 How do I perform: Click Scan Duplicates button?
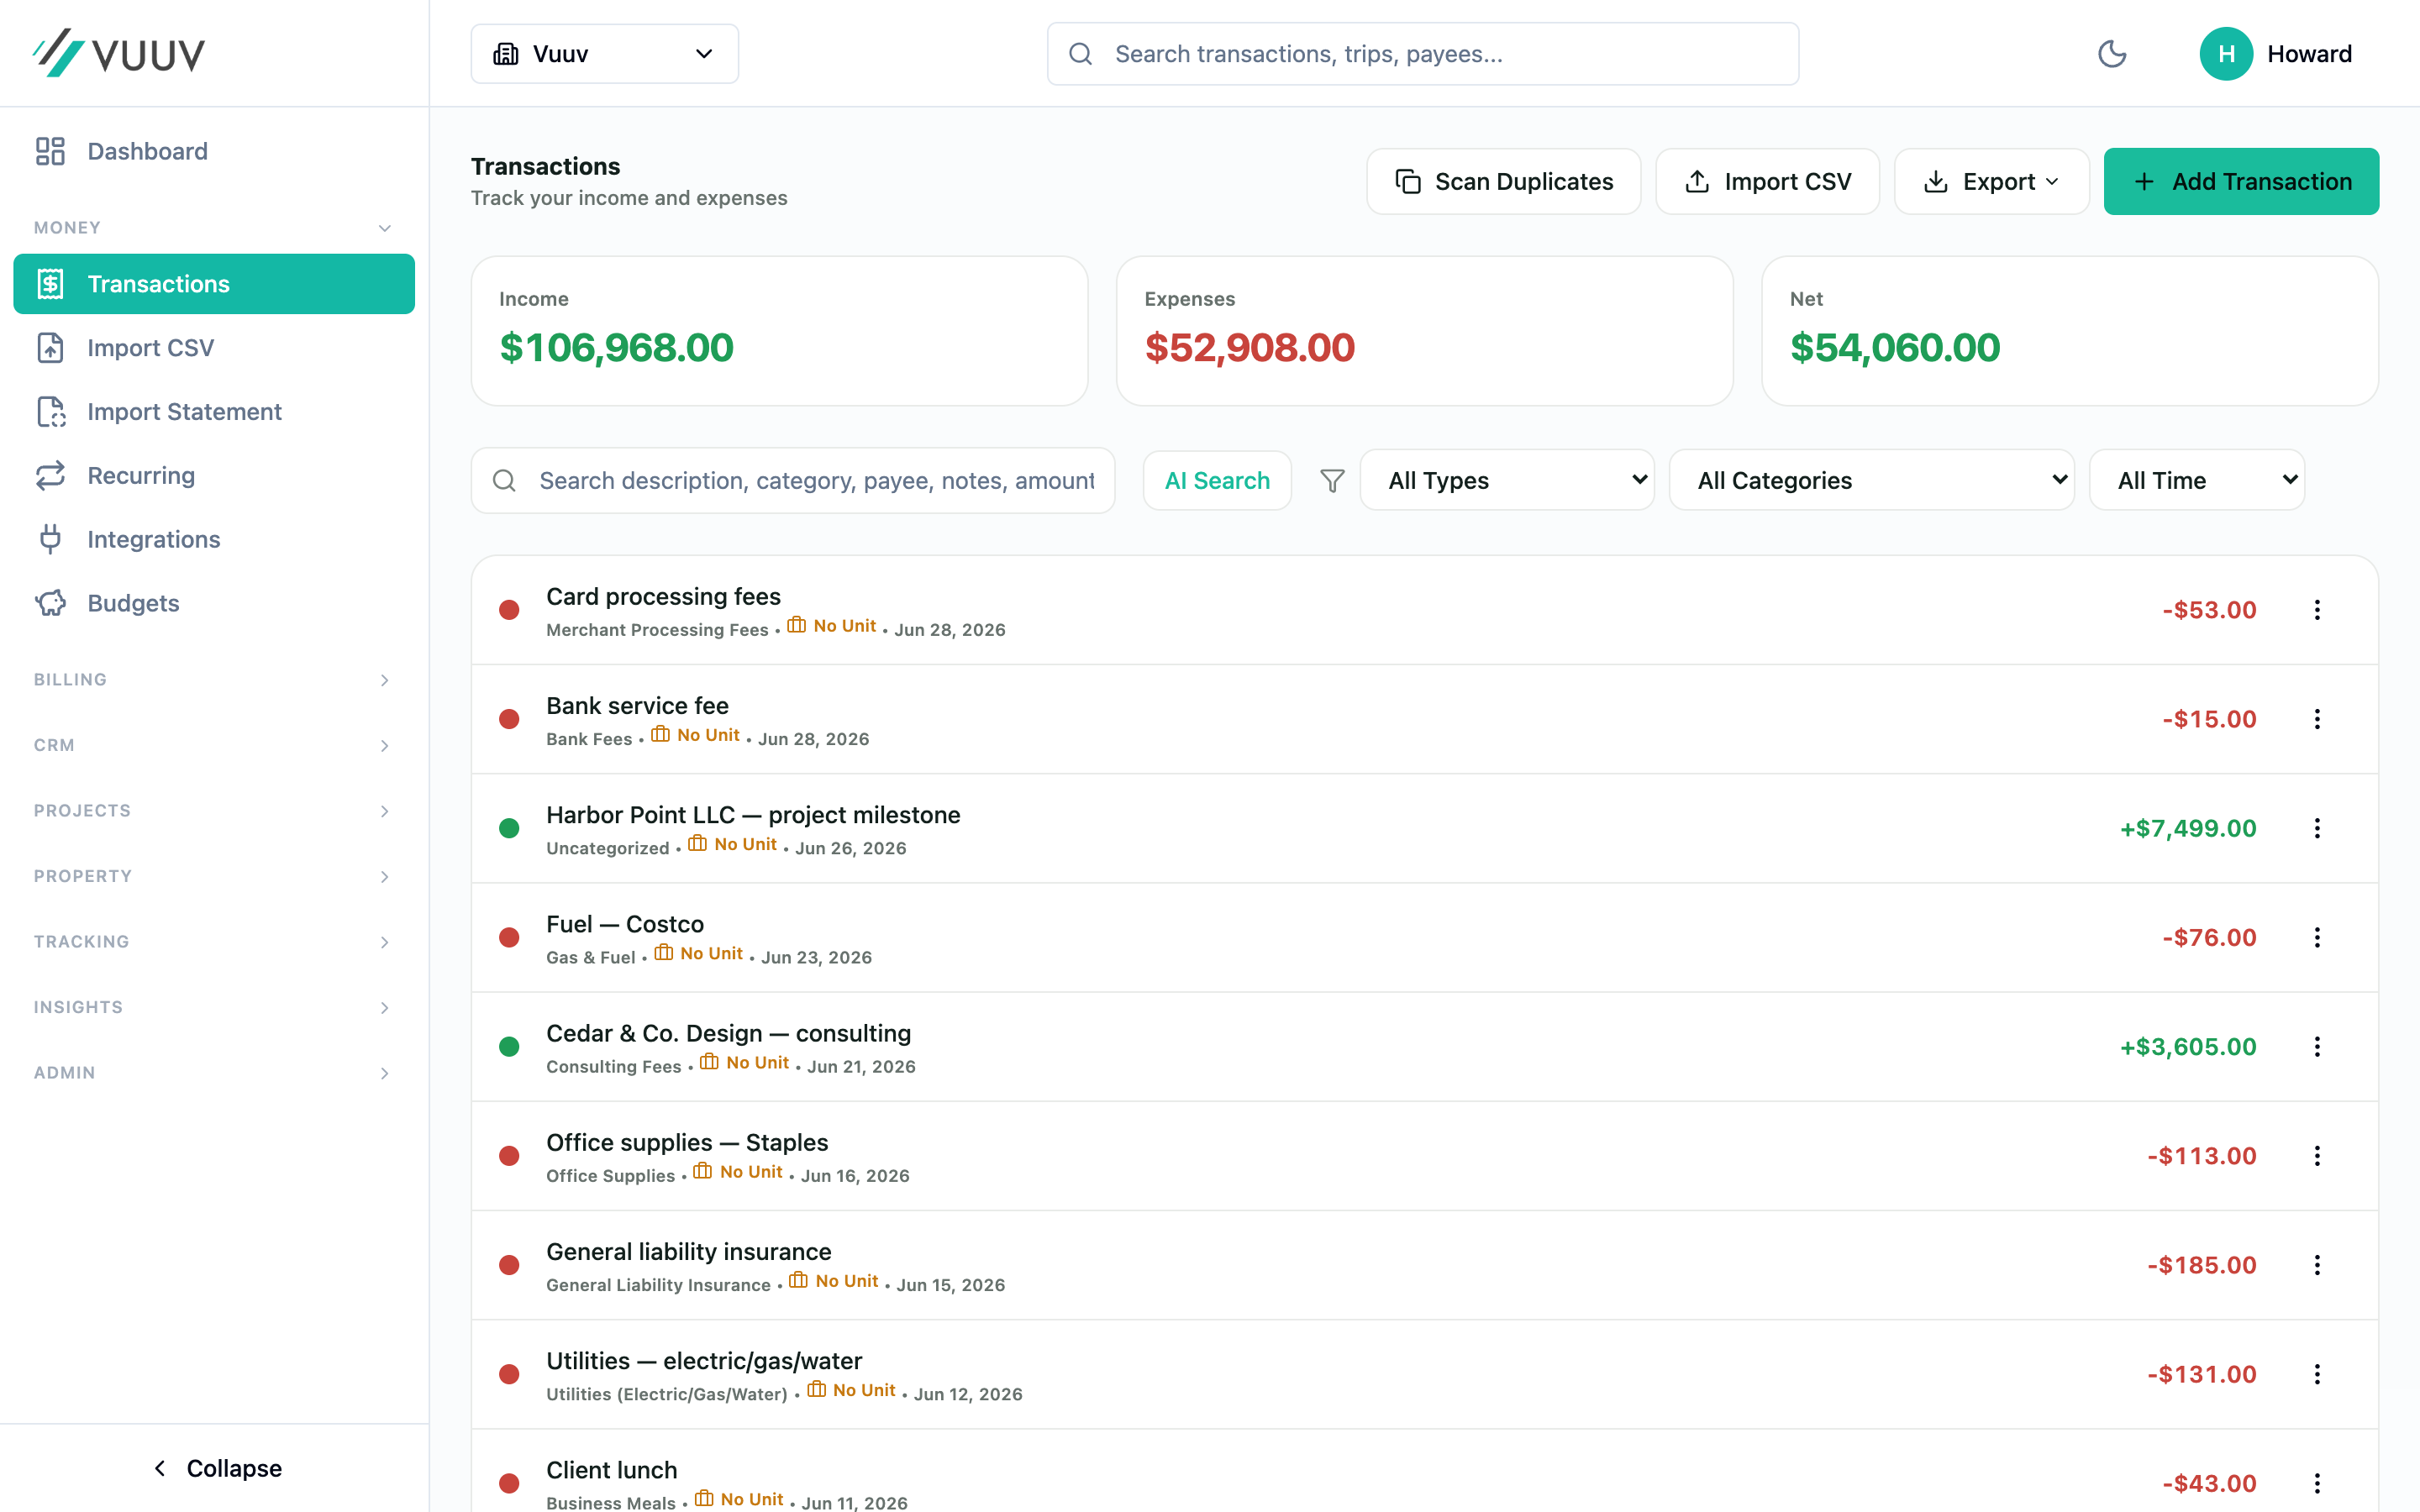[1503, 181]
